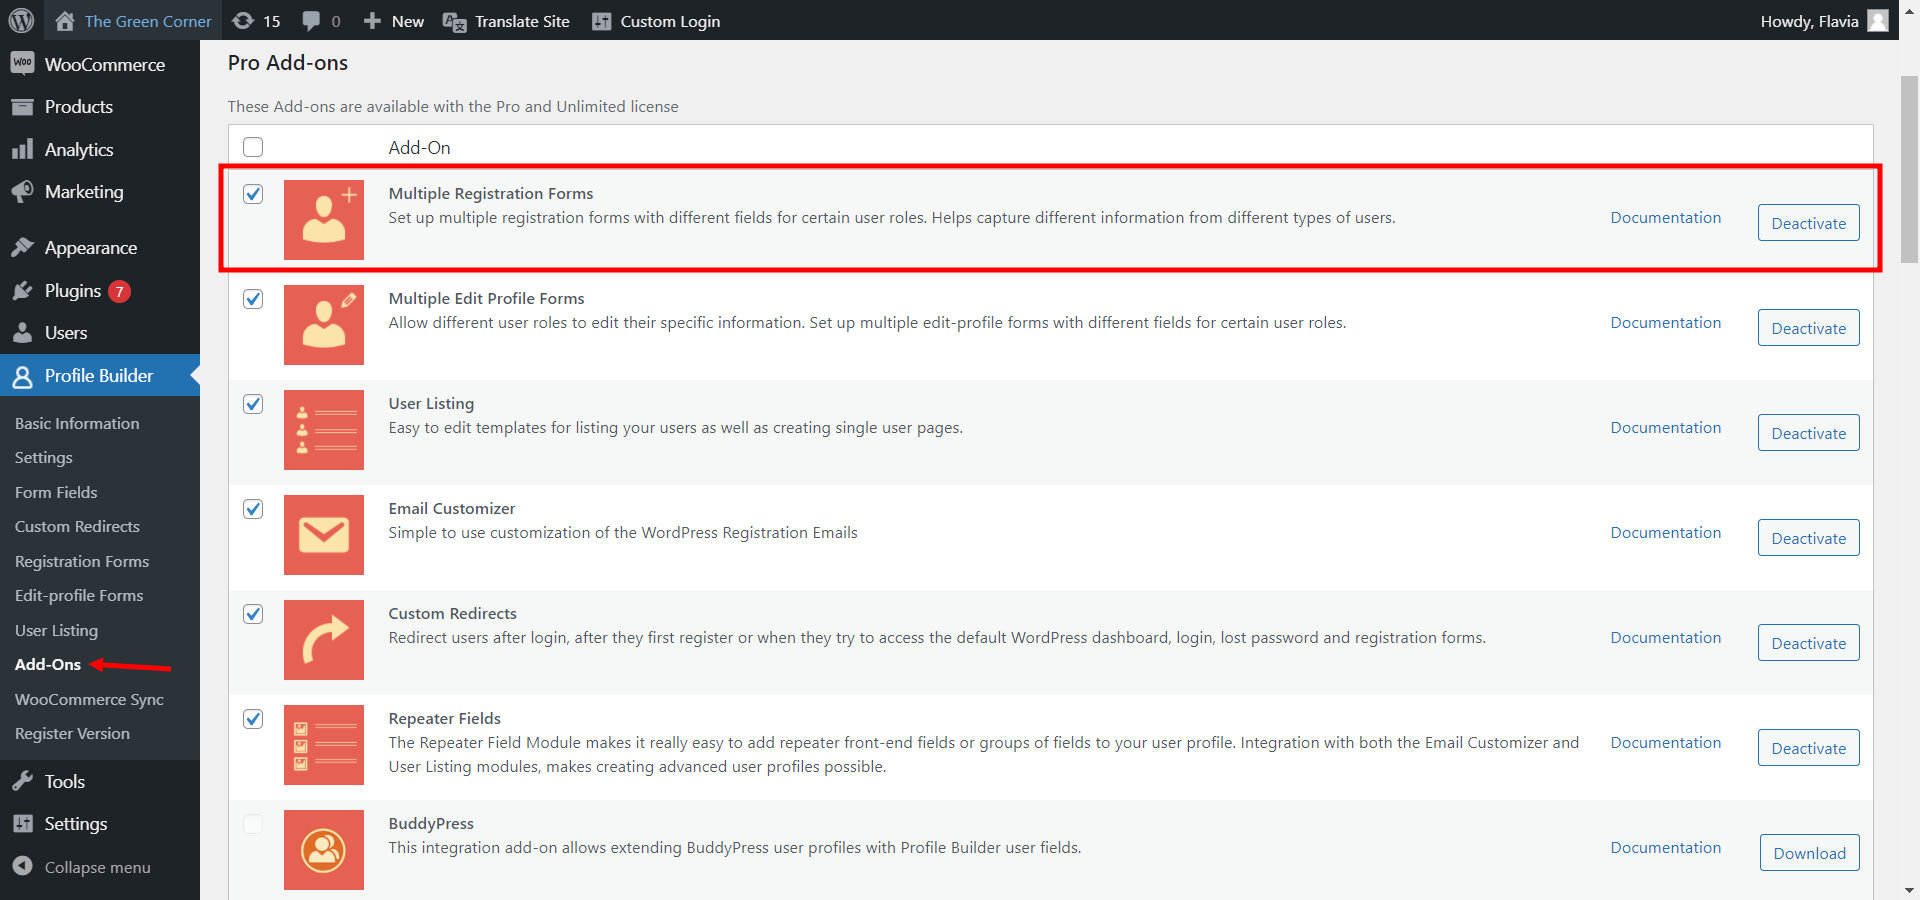The width and height of the screenshot is (1920, 900).
Task: Go to WooCommerce Sync submenu
Action: (x=89, y=699)
